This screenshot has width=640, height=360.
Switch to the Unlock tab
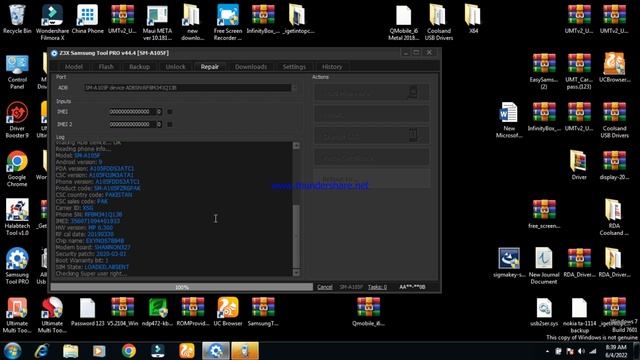click(x=176, y=67)
